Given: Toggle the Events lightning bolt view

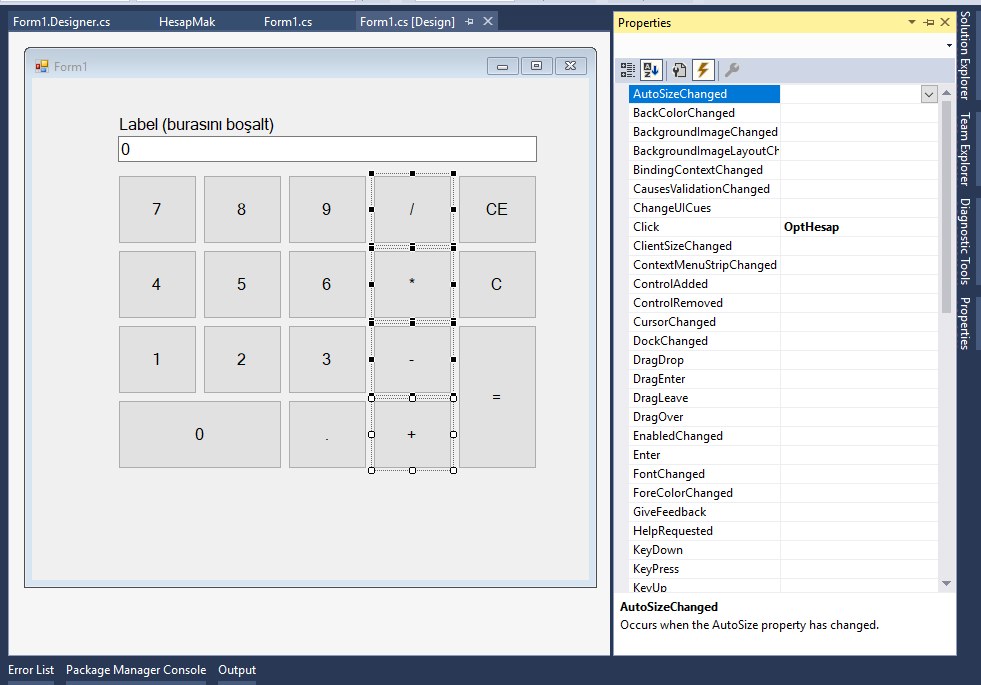Looking at the screenshot, I should coord(703,70).
